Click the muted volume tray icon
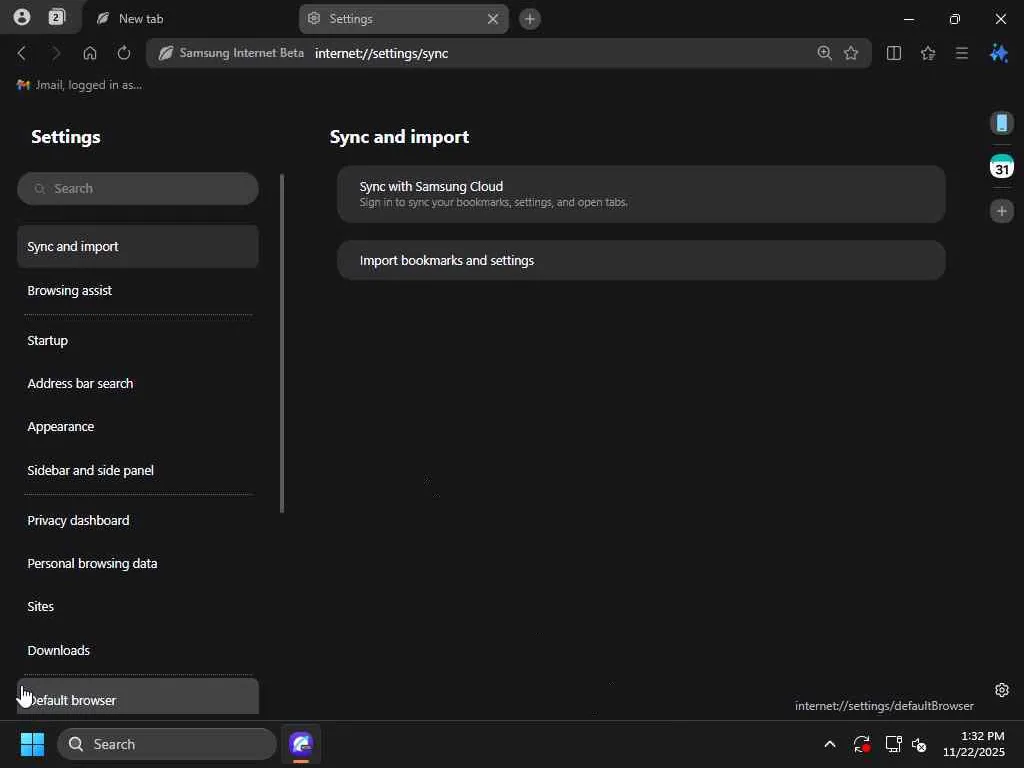Screen dimensions: 1024x768 pyautogui.click(x=919, y=744)
